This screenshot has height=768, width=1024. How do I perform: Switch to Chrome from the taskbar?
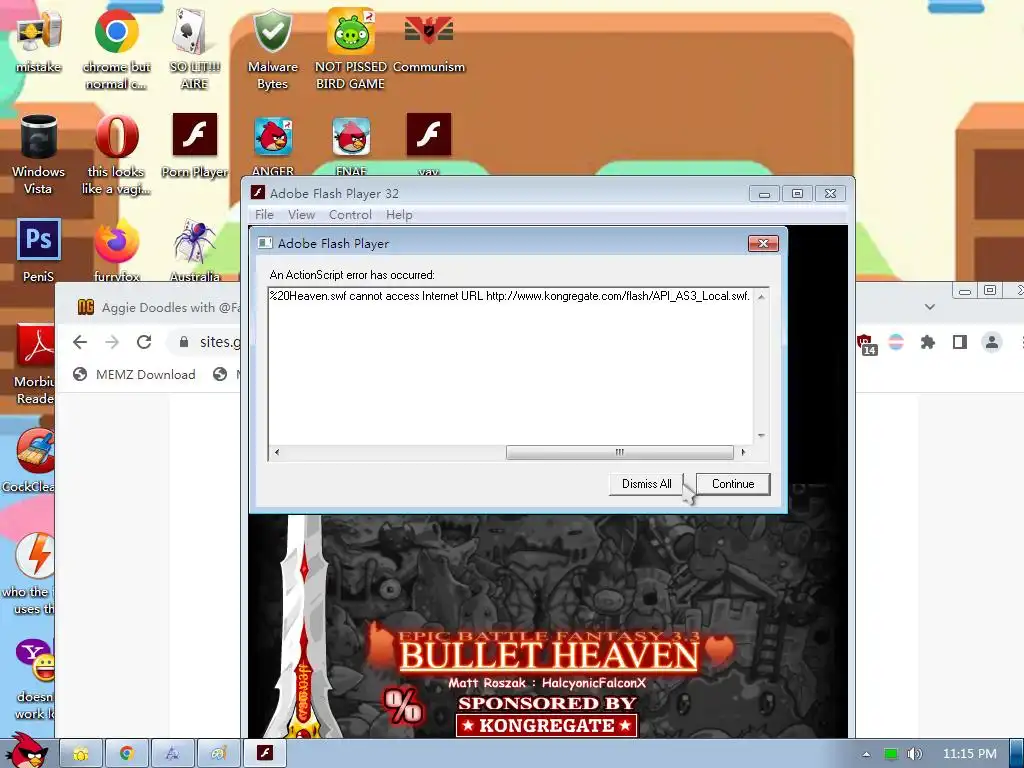(126, 754)
